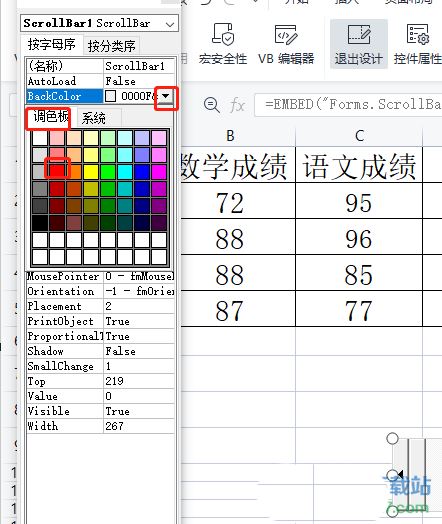Click the formula bar input with =EMBED
Viewport: 442px width, 524px height.
click(x=348, y=105)
